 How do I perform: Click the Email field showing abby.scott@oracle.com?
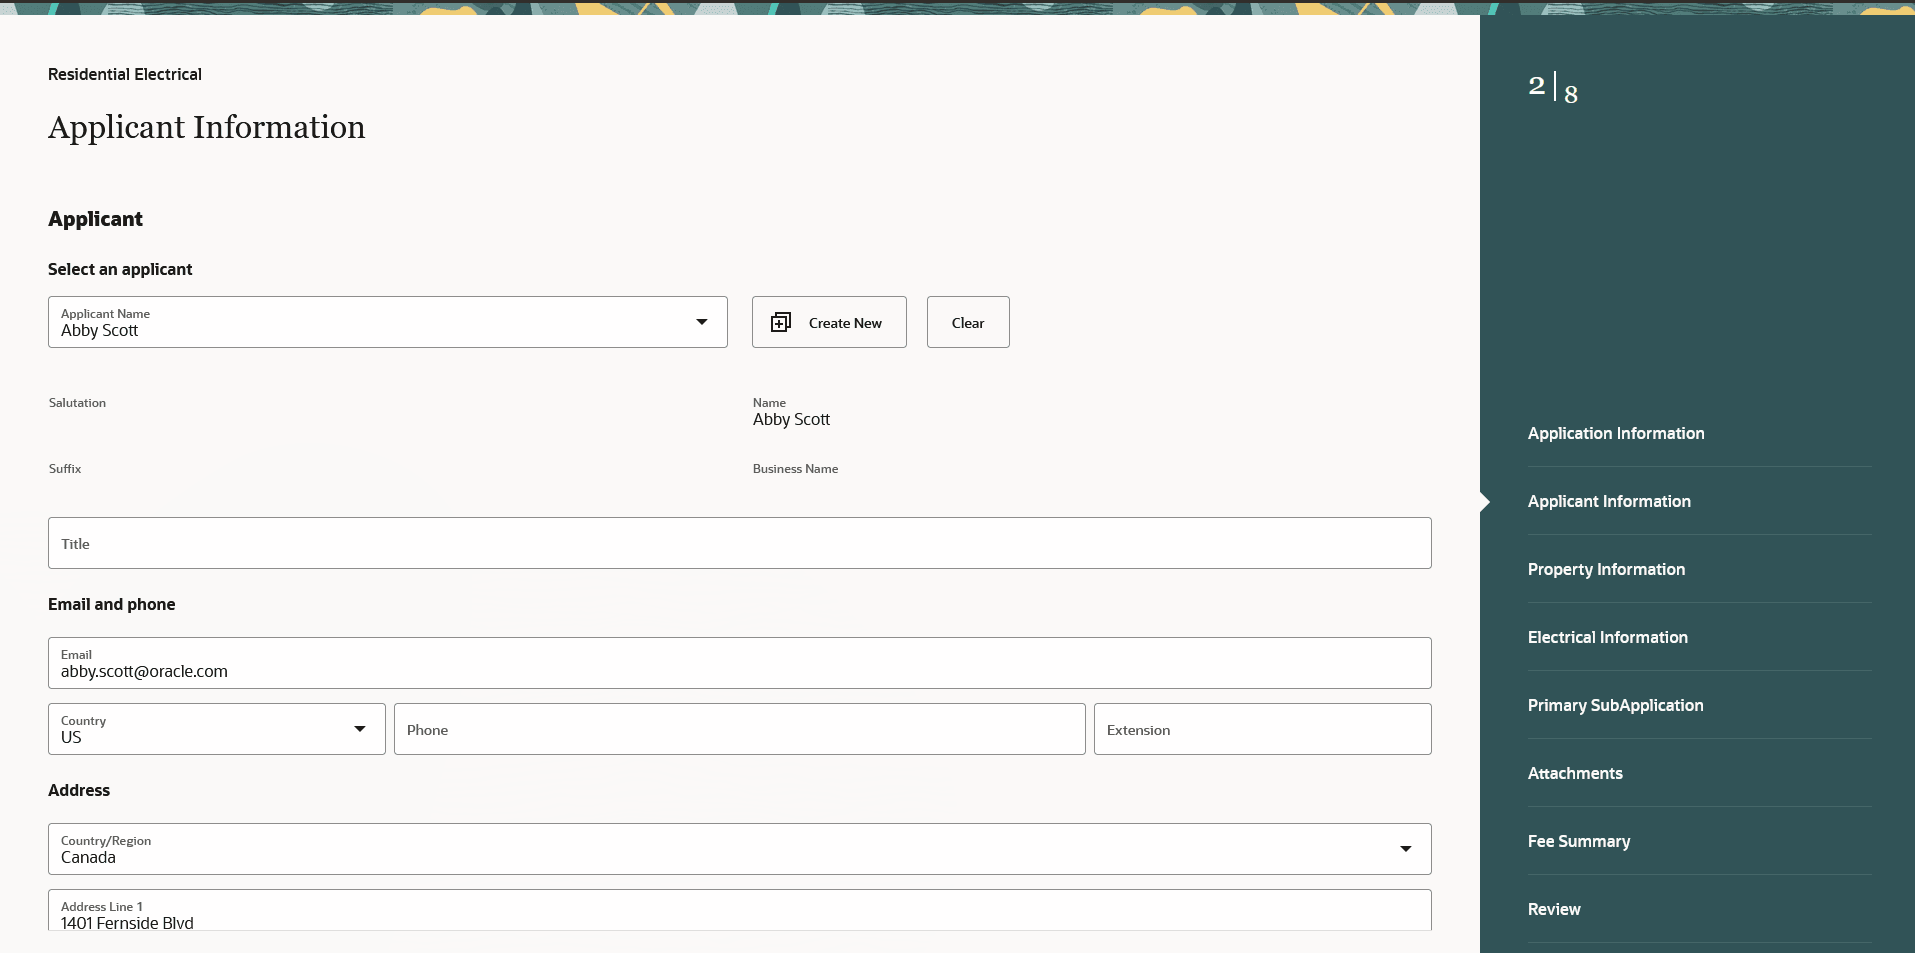[739, 663]
